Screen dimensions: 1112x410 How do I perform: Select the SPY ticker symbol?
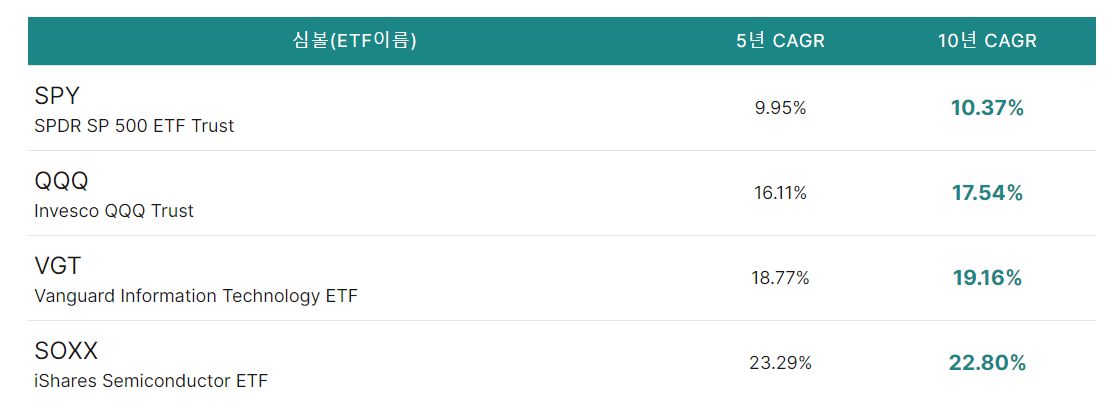tap(57, 96)
